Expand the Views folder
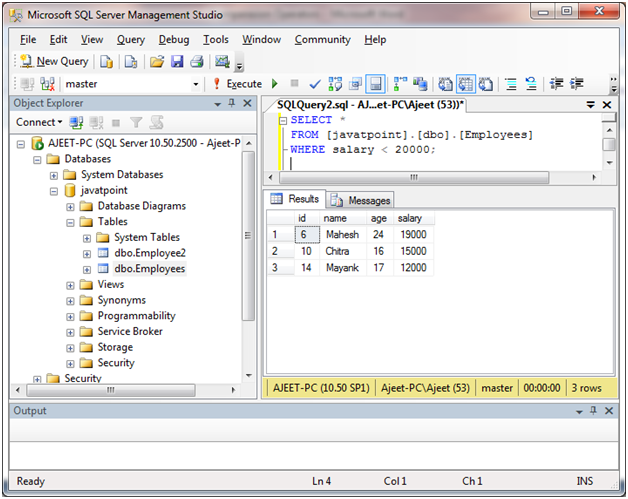This screenshot has width=628, height=499. (x=70, y=286)
